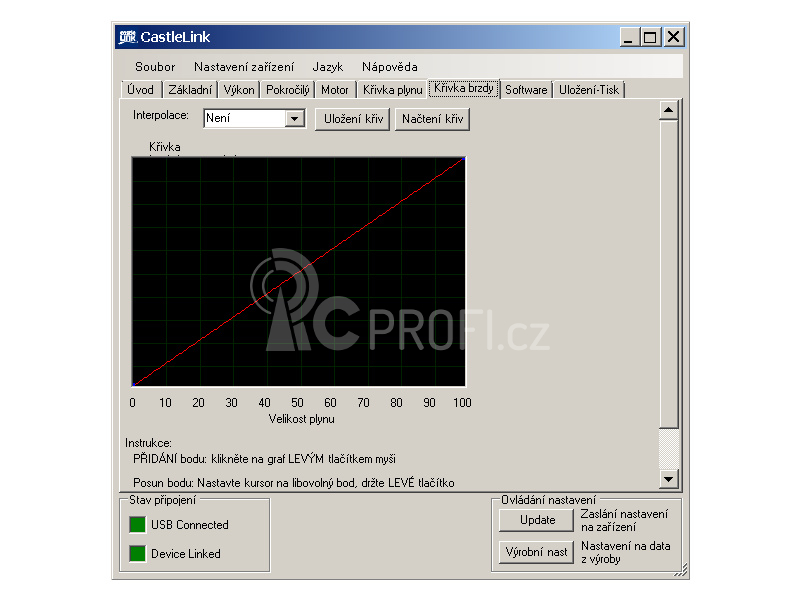Screen dimensions: 800x600
Task: Switch to the Pokročilý tab
Action: (287, 90)
